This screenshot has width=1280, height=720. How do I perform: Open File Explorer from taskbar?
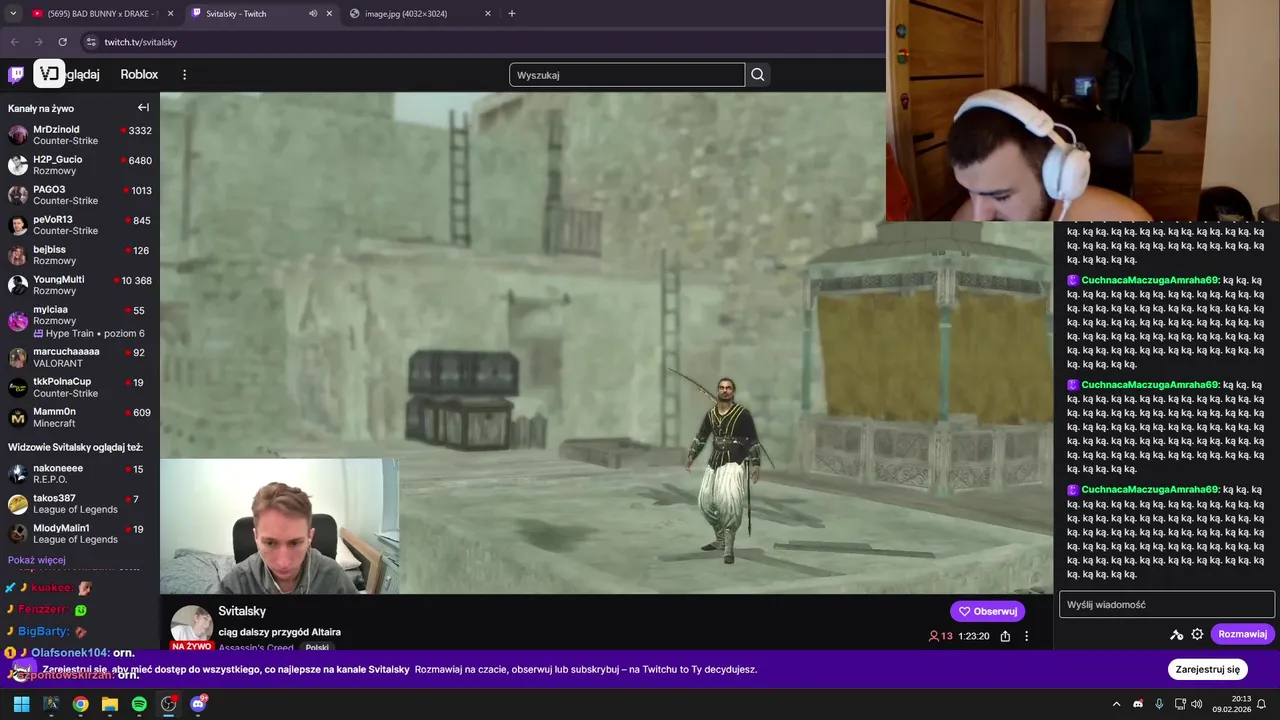click(110, 704)
